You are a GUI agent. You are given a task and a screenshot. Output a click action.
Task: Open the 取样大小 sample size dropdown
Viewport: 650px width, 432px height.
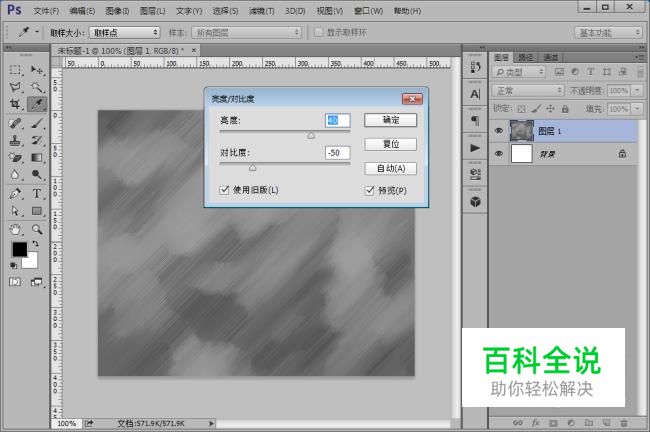click(x=125, y=32)
